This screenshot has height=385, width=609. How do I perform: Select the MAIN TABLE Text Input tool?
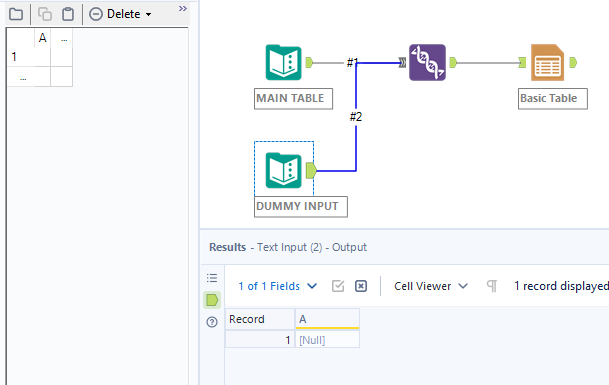[x=284, y=63]
